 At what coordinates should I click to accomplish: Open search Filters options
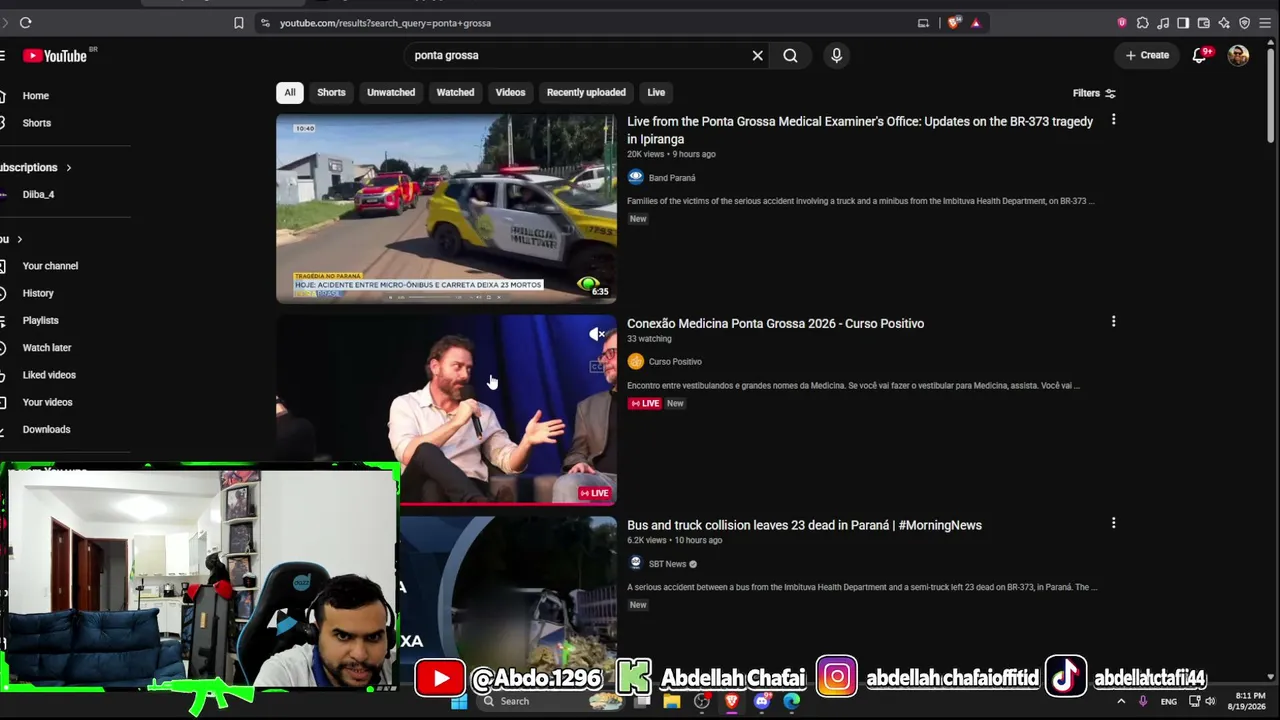pyautogui.click(x=1094, y=93)
